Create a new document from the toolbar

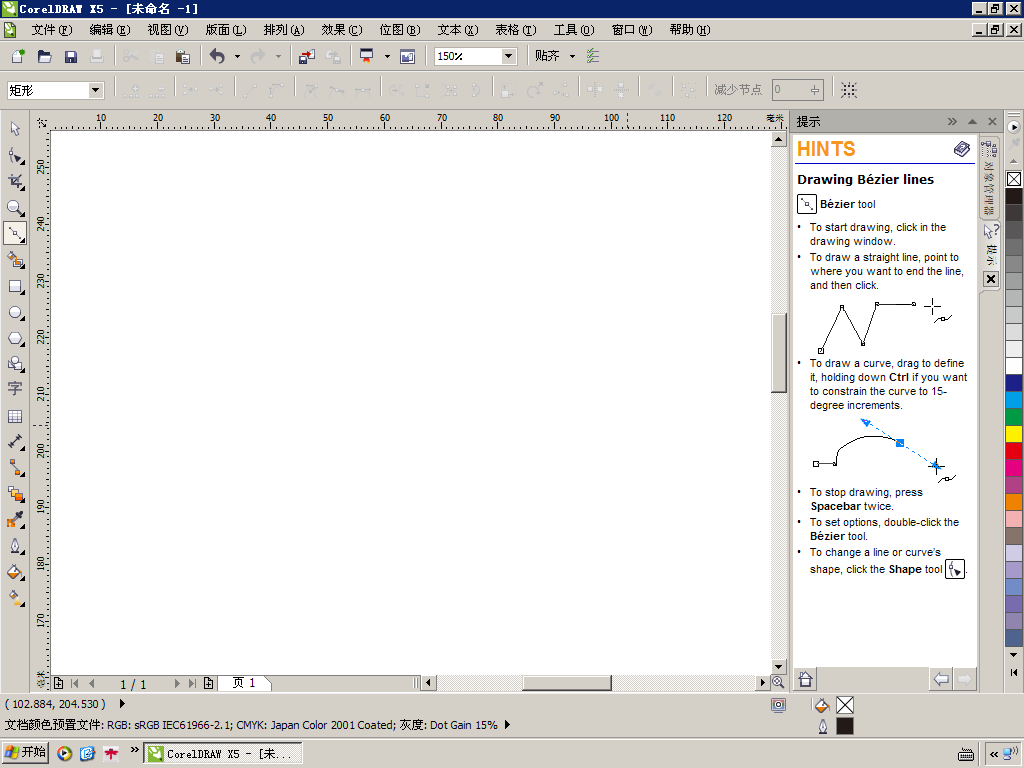tap(18, 57)
